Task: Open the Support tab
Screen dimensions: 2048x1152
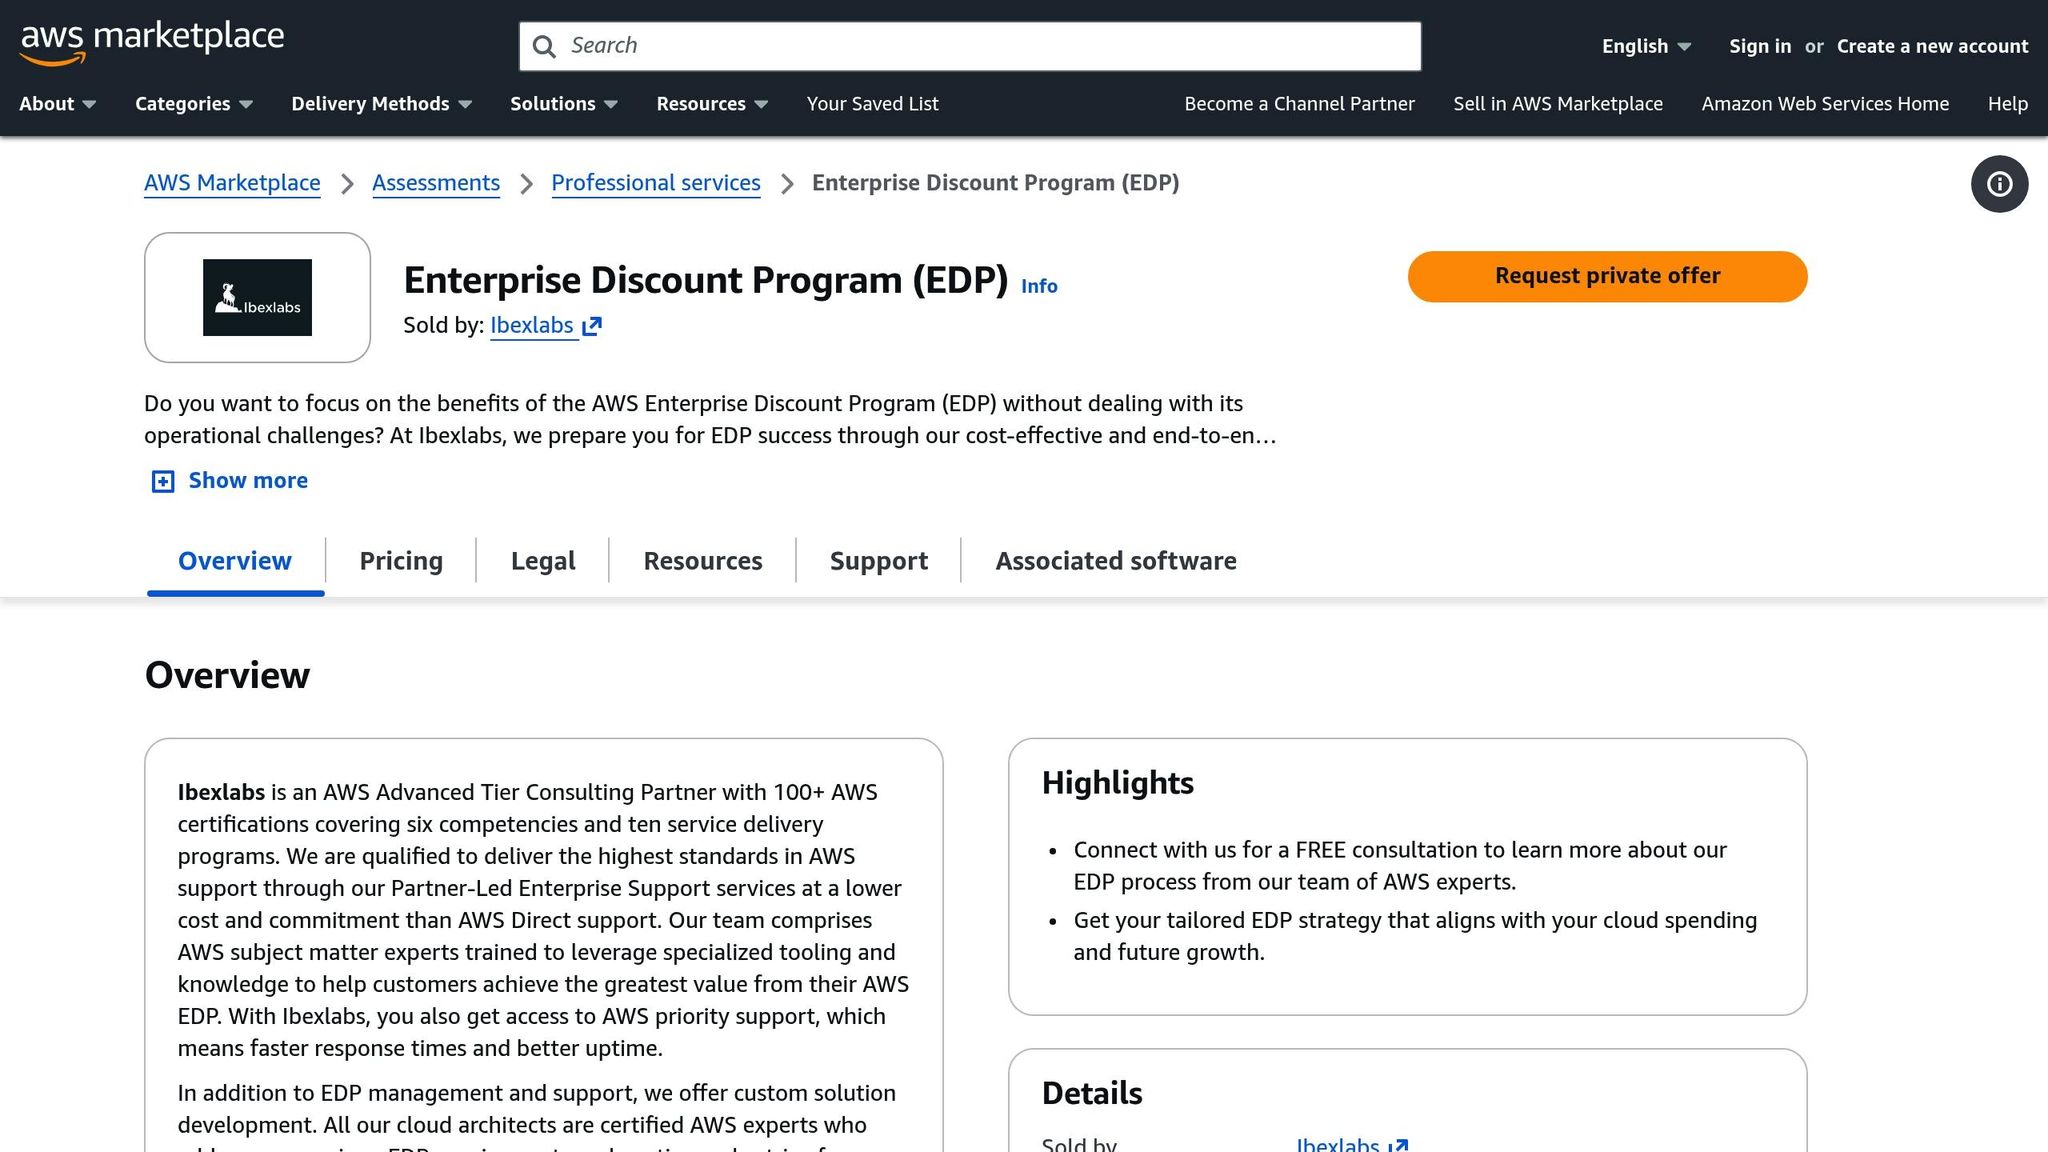Action: pyautogui.click(x=878, y=561)
